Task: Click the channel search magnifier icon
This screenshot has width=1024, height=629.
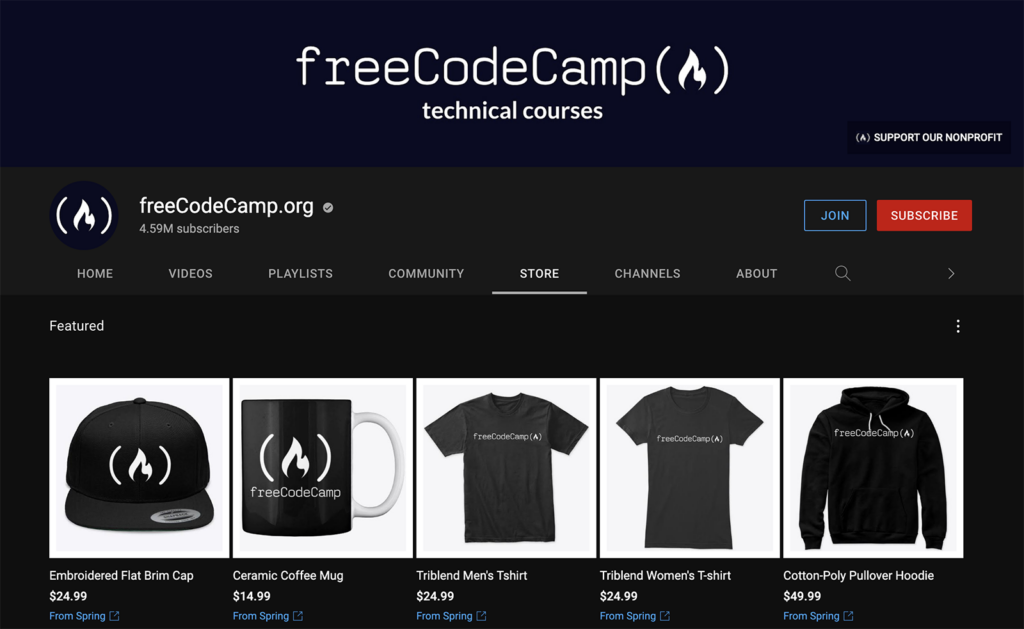Action: coord(842,273)
